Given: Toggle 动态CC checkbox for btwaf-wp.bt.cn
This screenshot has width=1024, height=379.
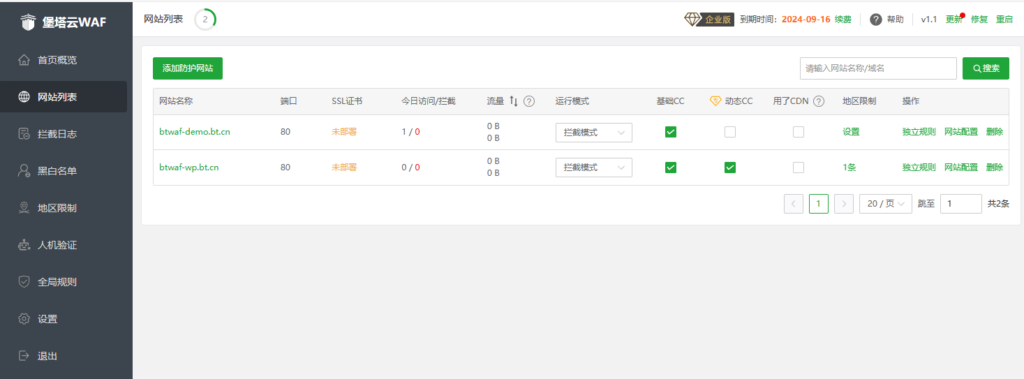Looking at the screenshot, I should (730, 167).
